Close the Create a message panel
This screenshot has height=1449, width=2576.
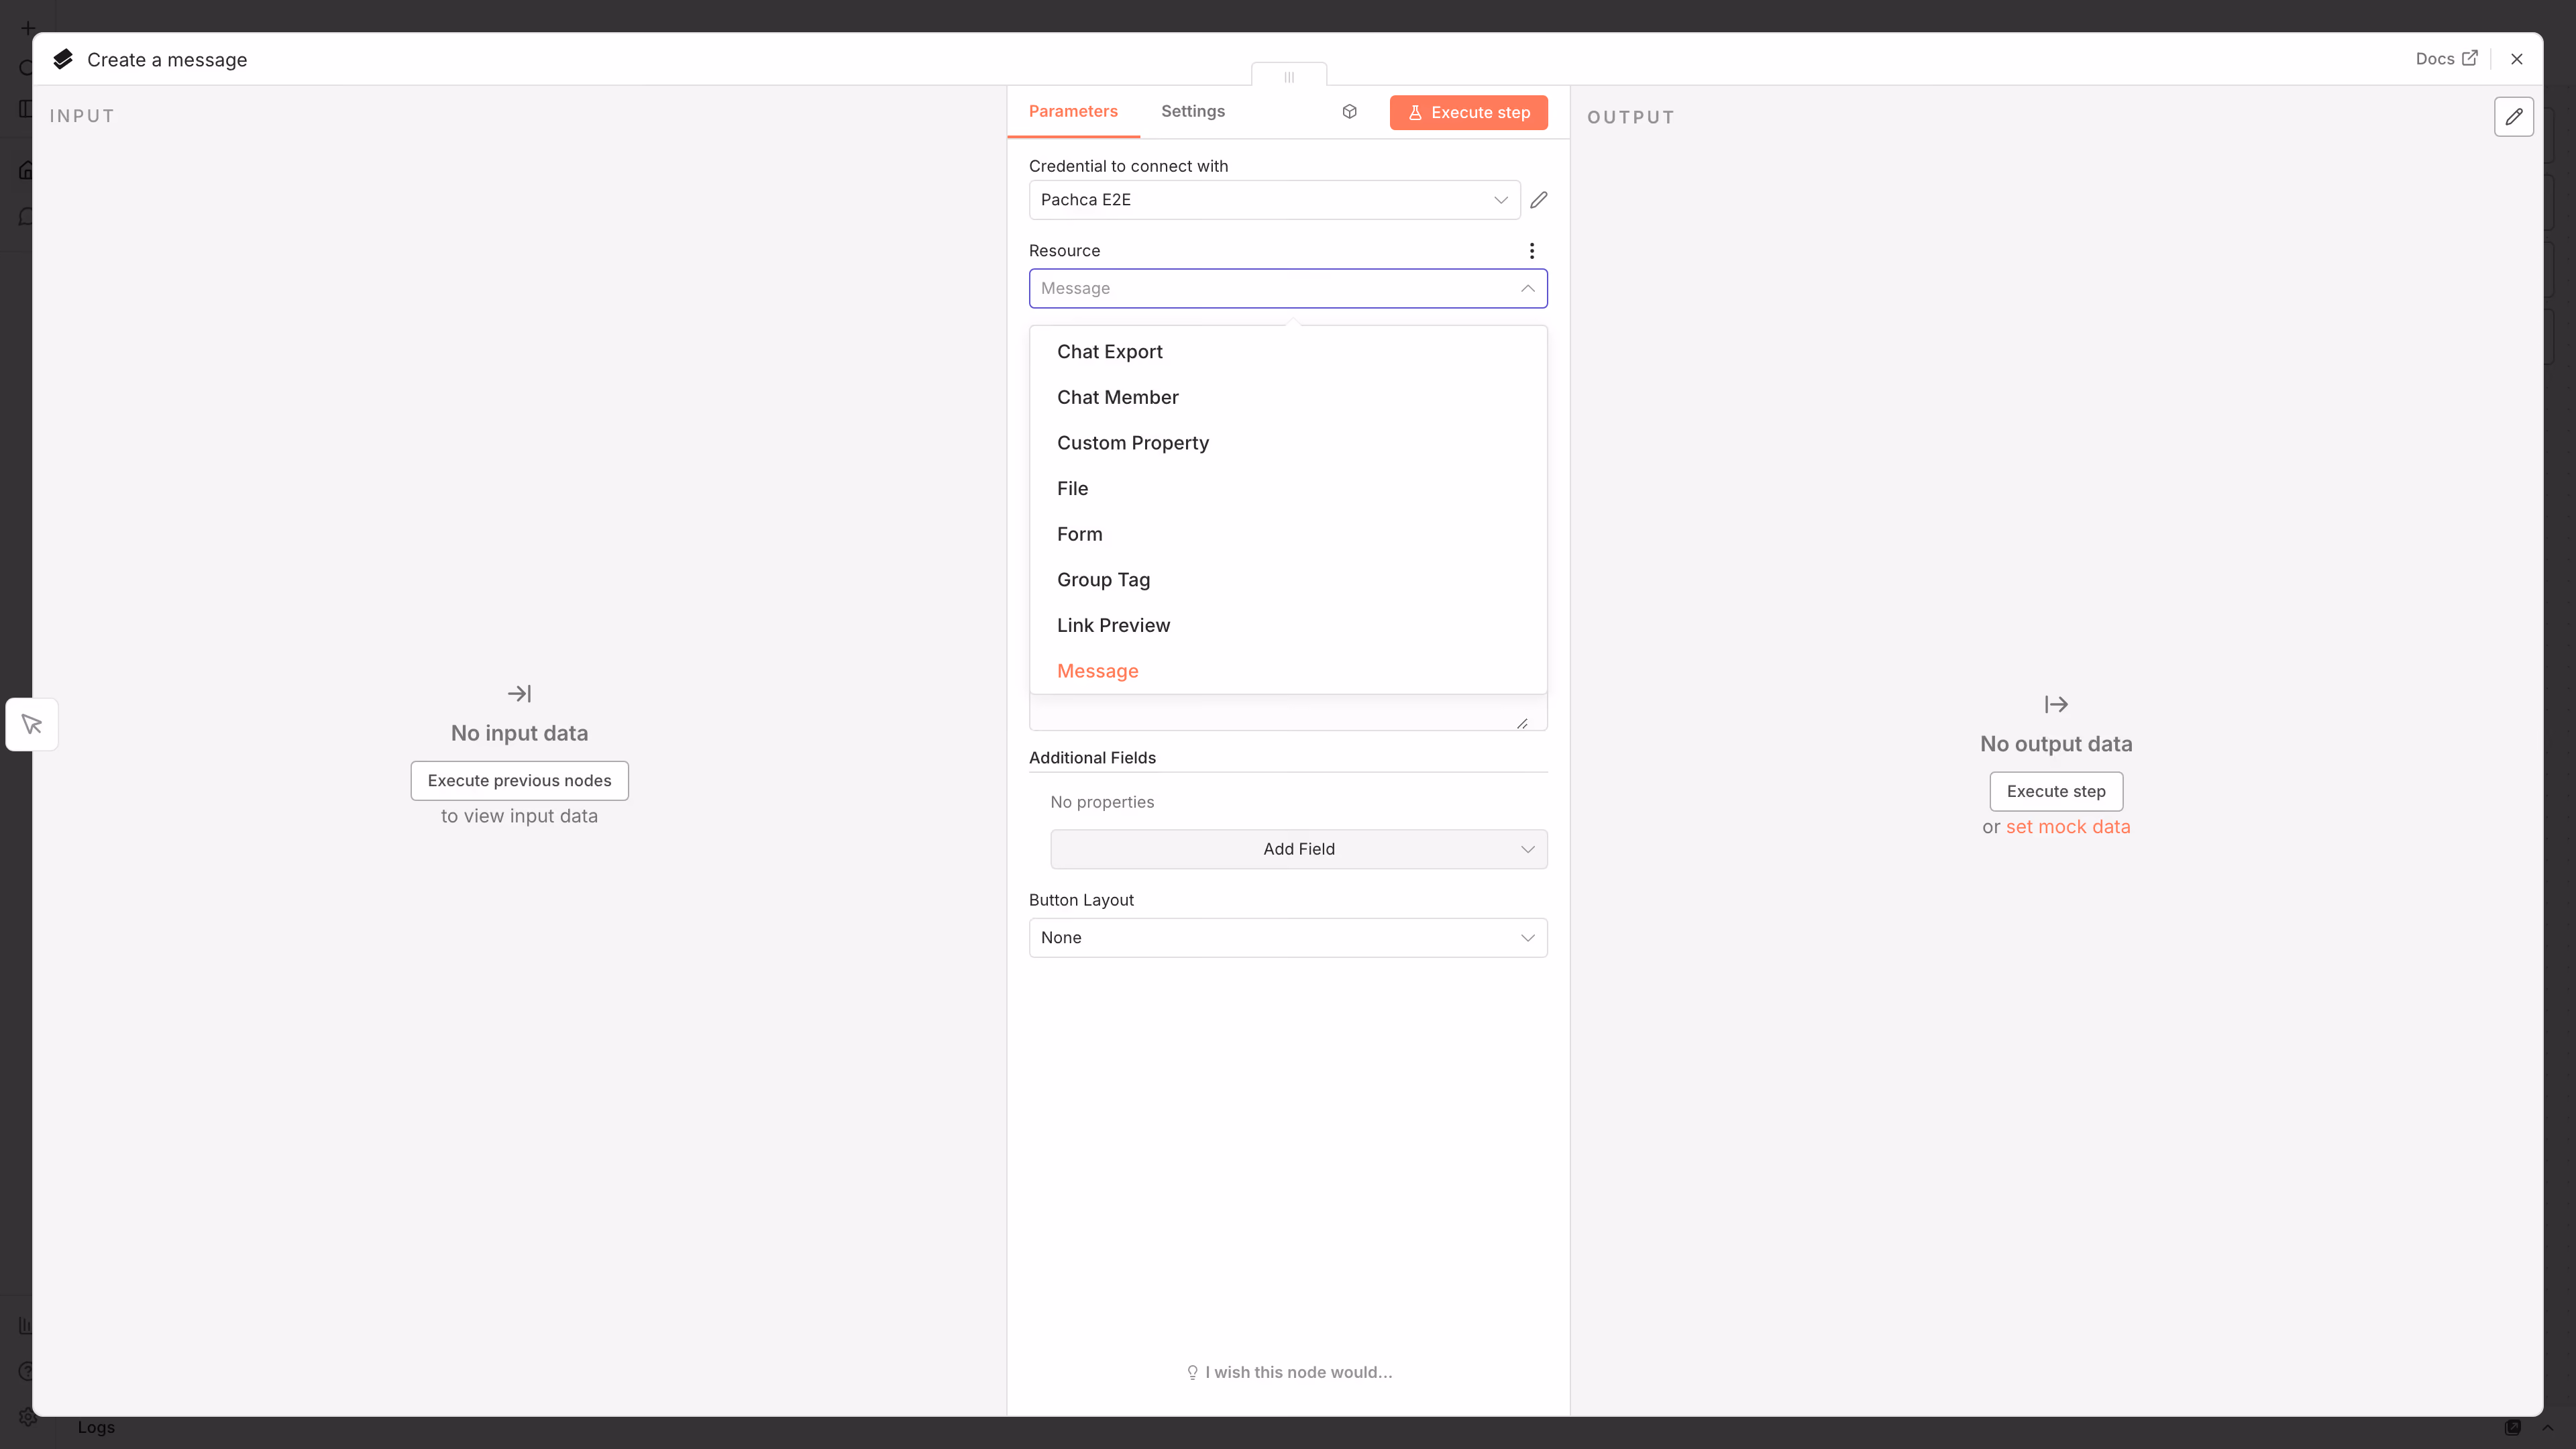point(2516,59)
